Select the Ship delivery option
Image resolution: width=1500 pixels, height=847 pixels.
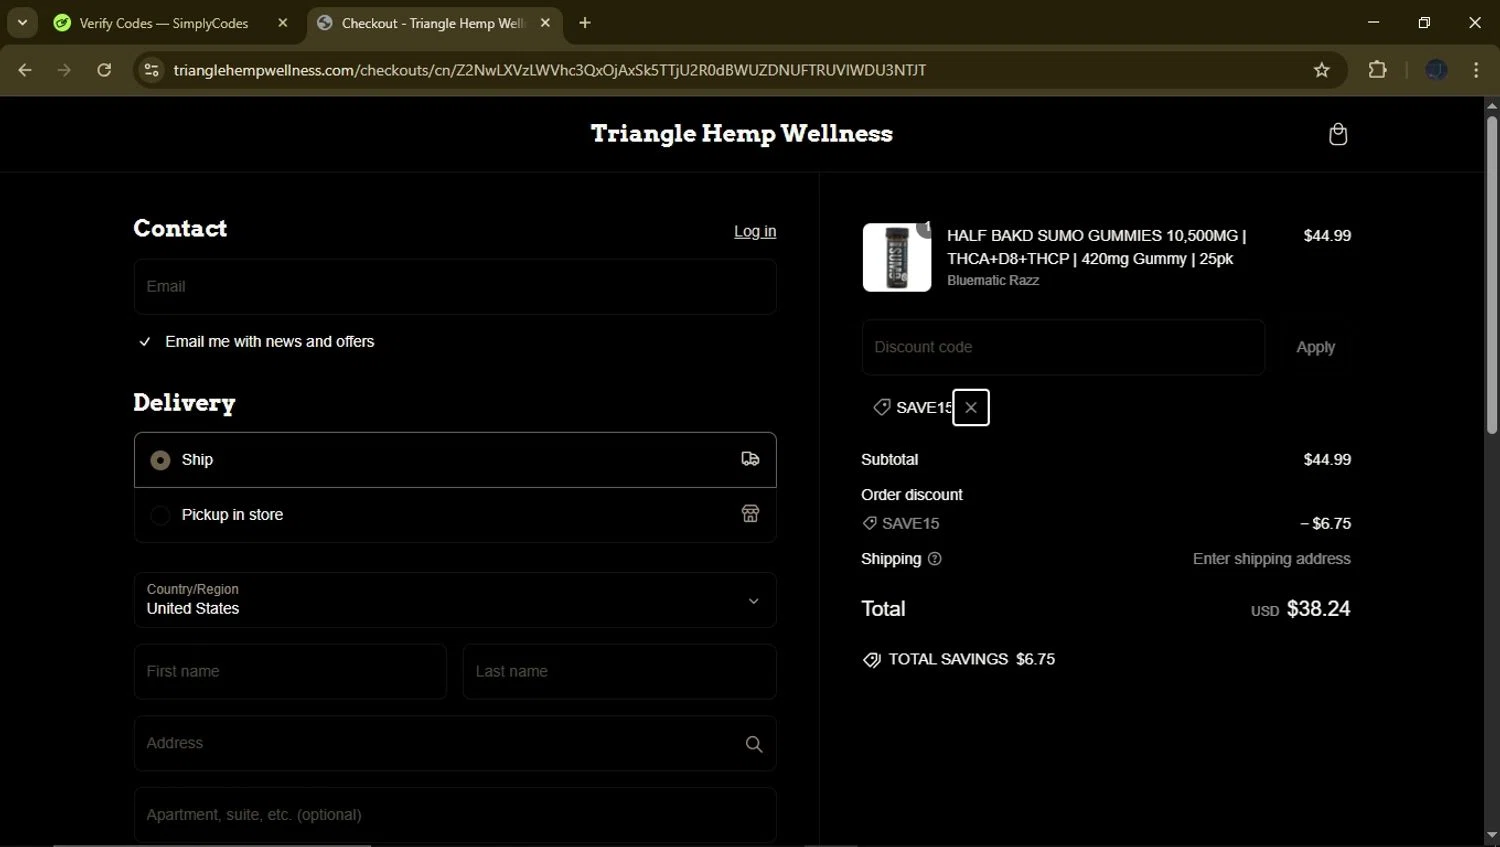coord(455,460)
